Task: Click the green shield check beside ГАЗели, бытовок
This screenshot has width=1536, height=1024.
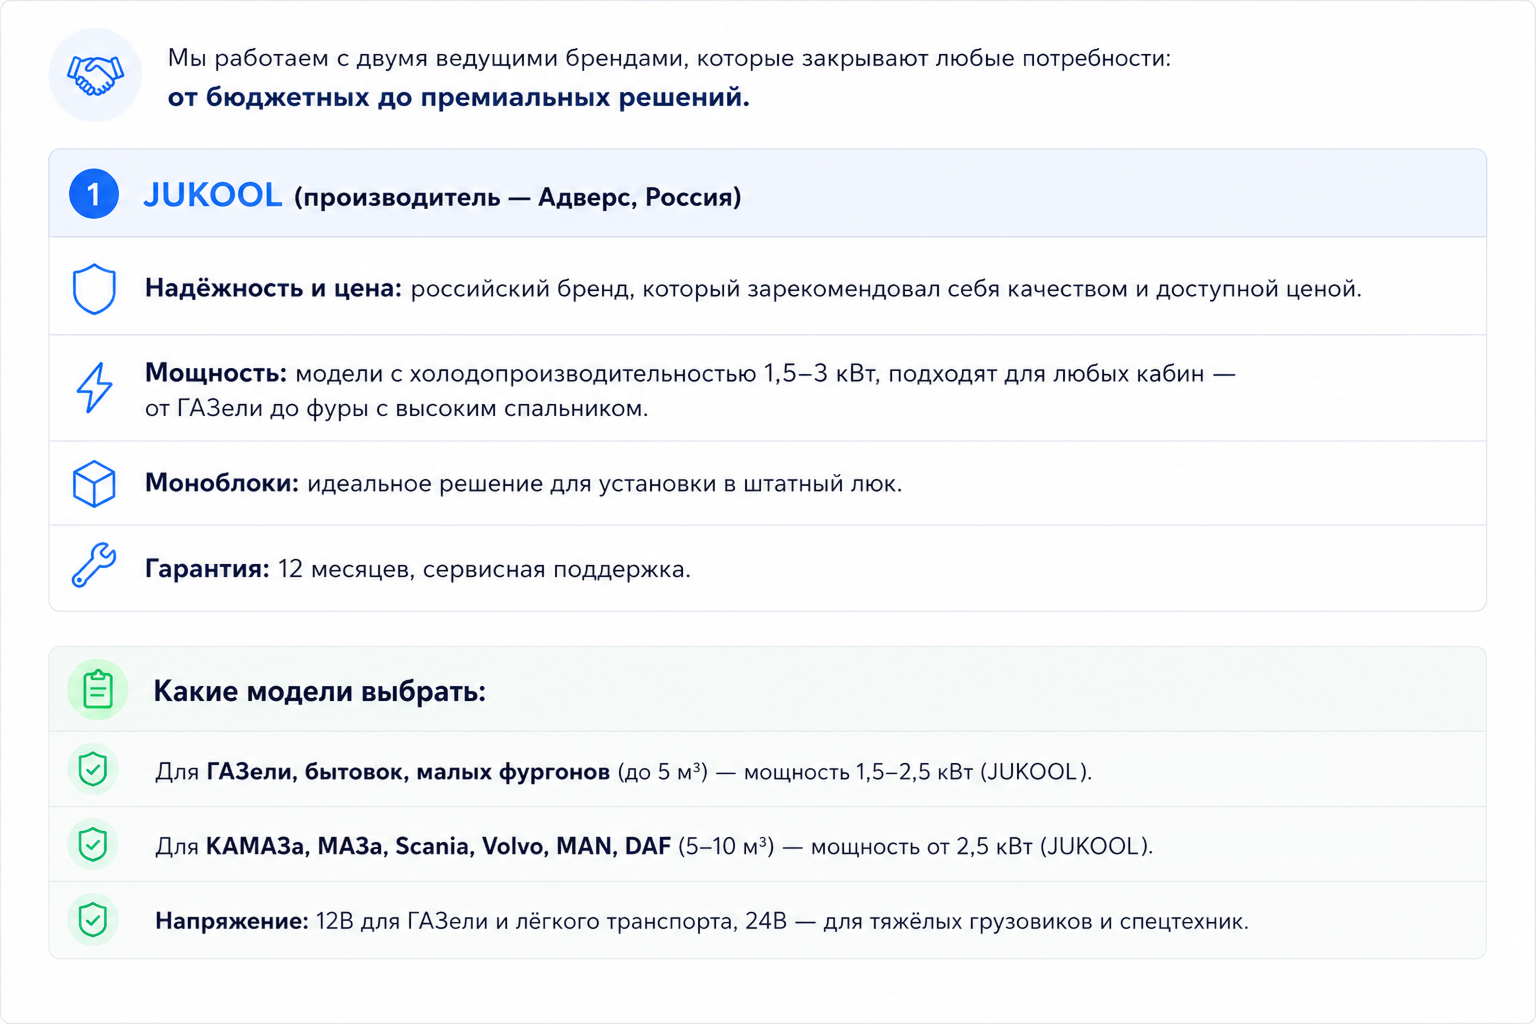Action: click(93, 770)
